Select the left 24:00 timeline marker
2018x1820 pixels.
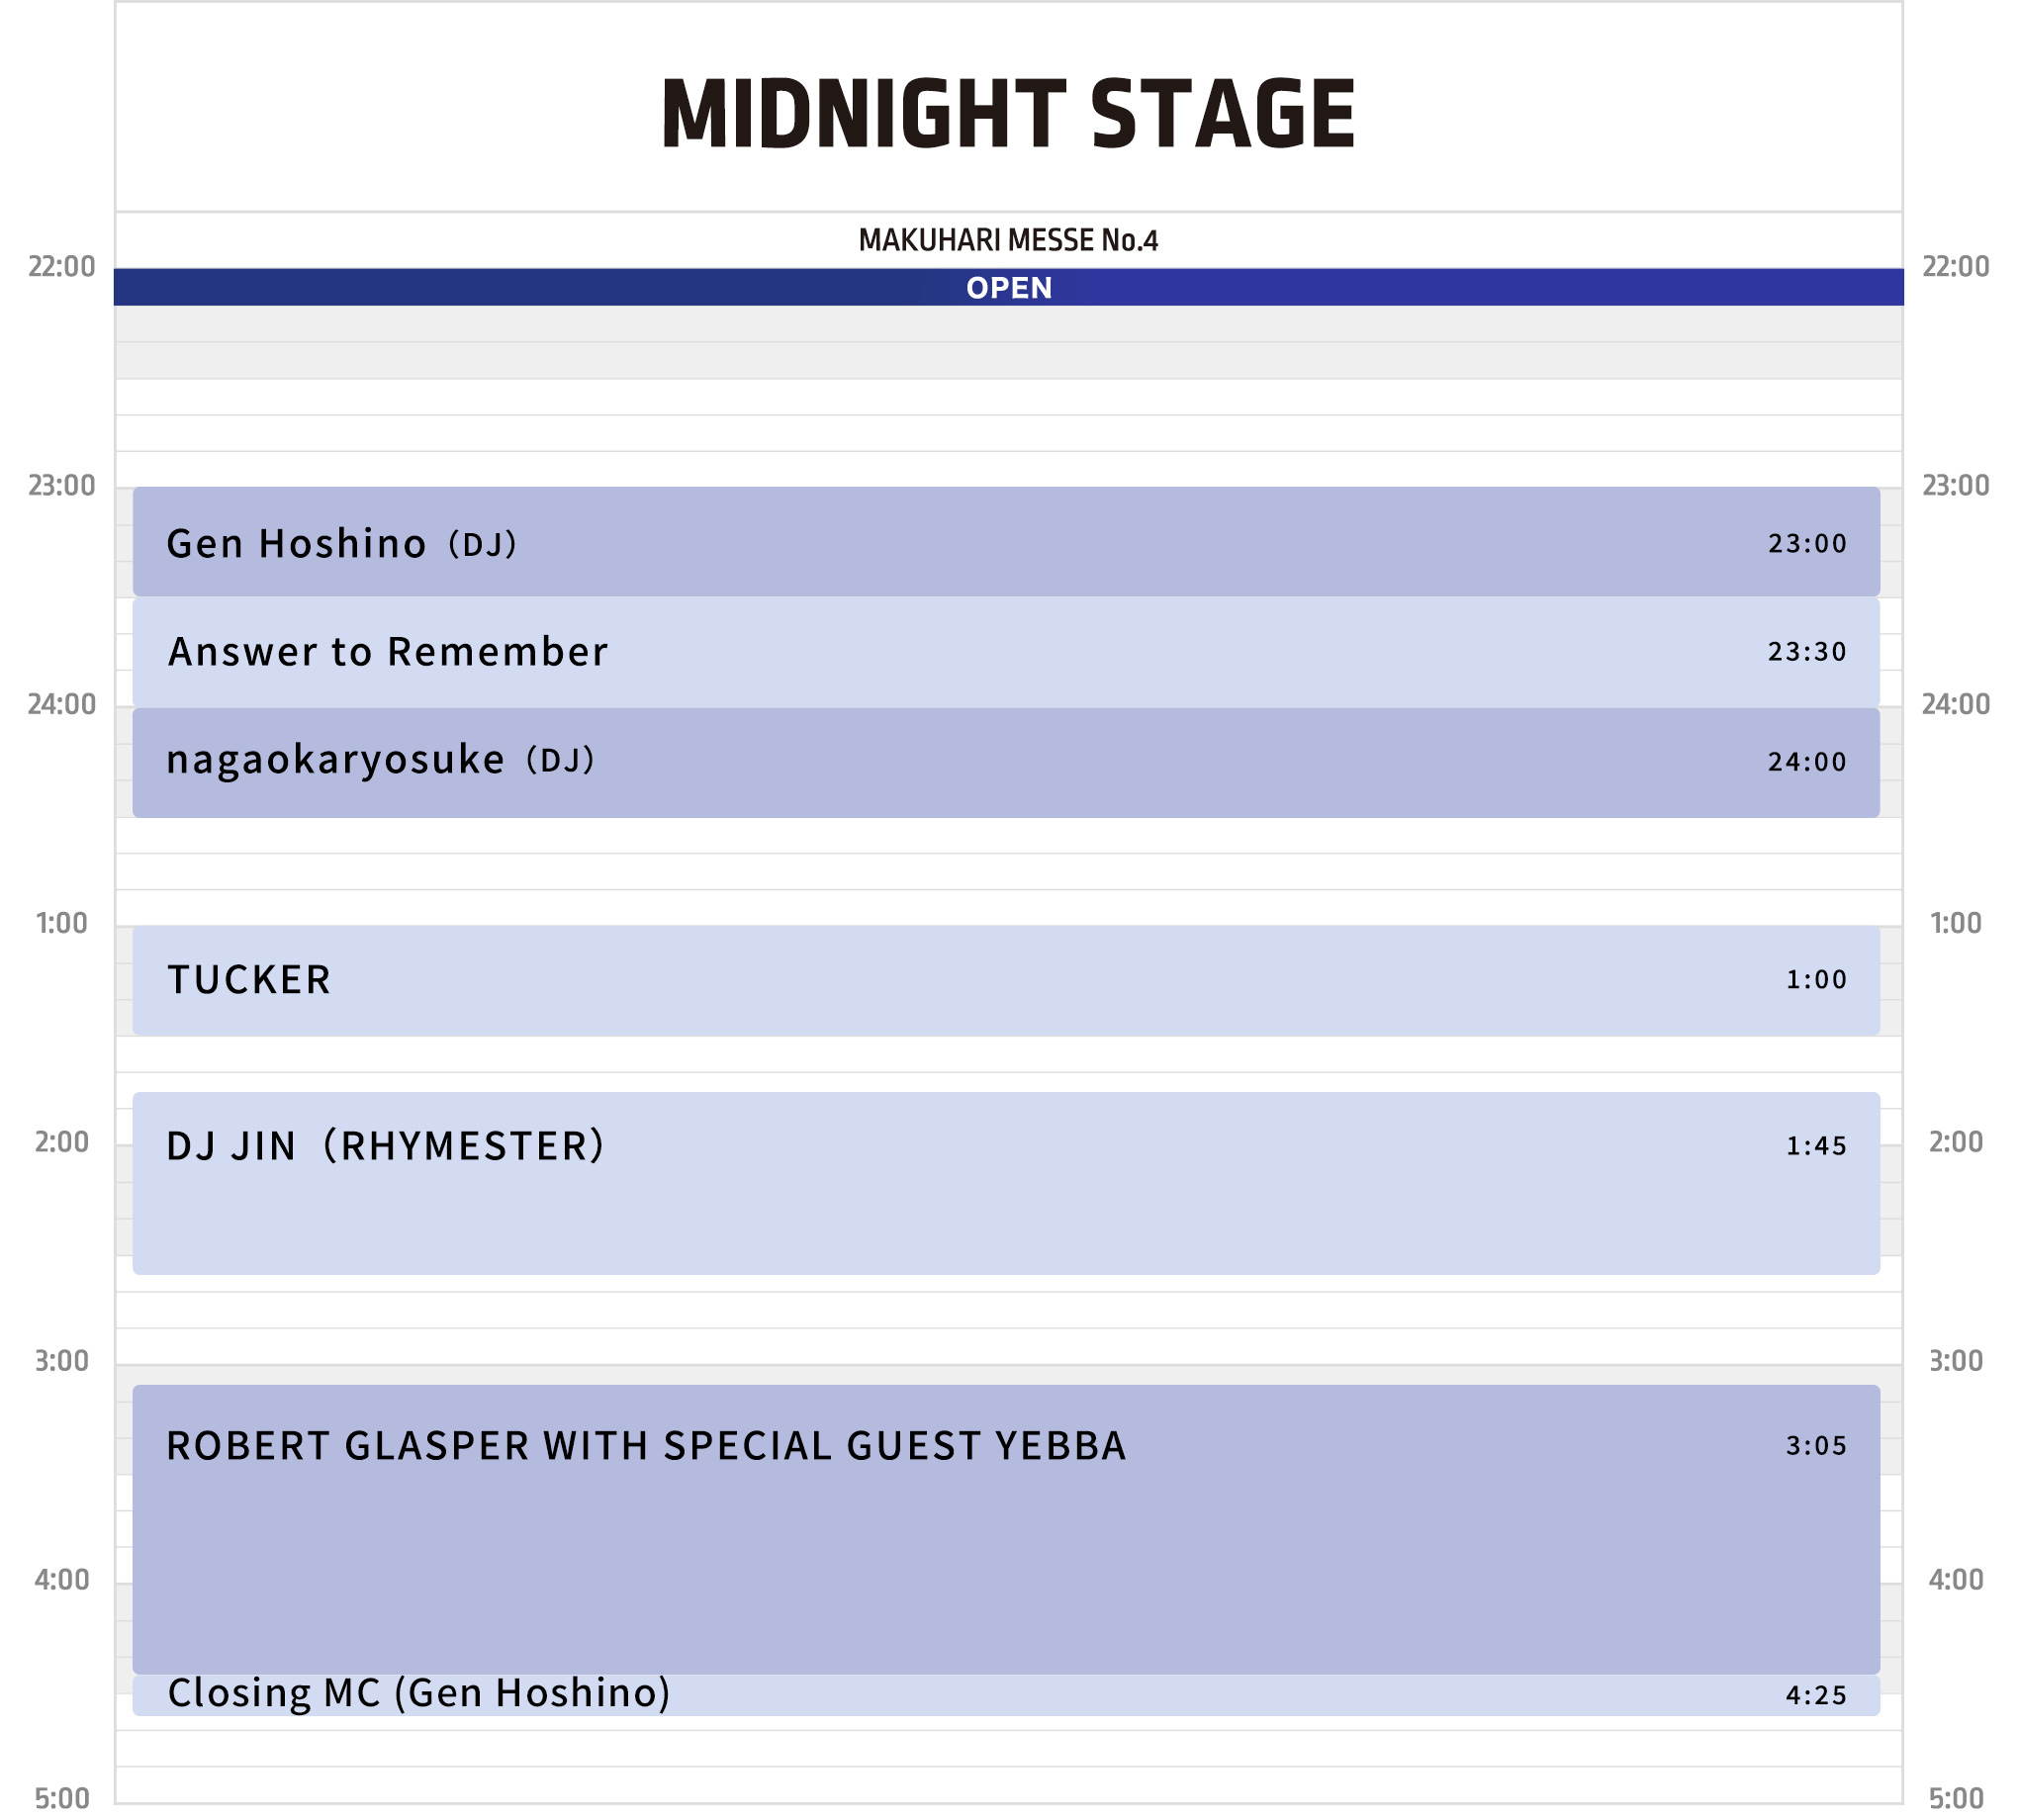pos(62,704)
